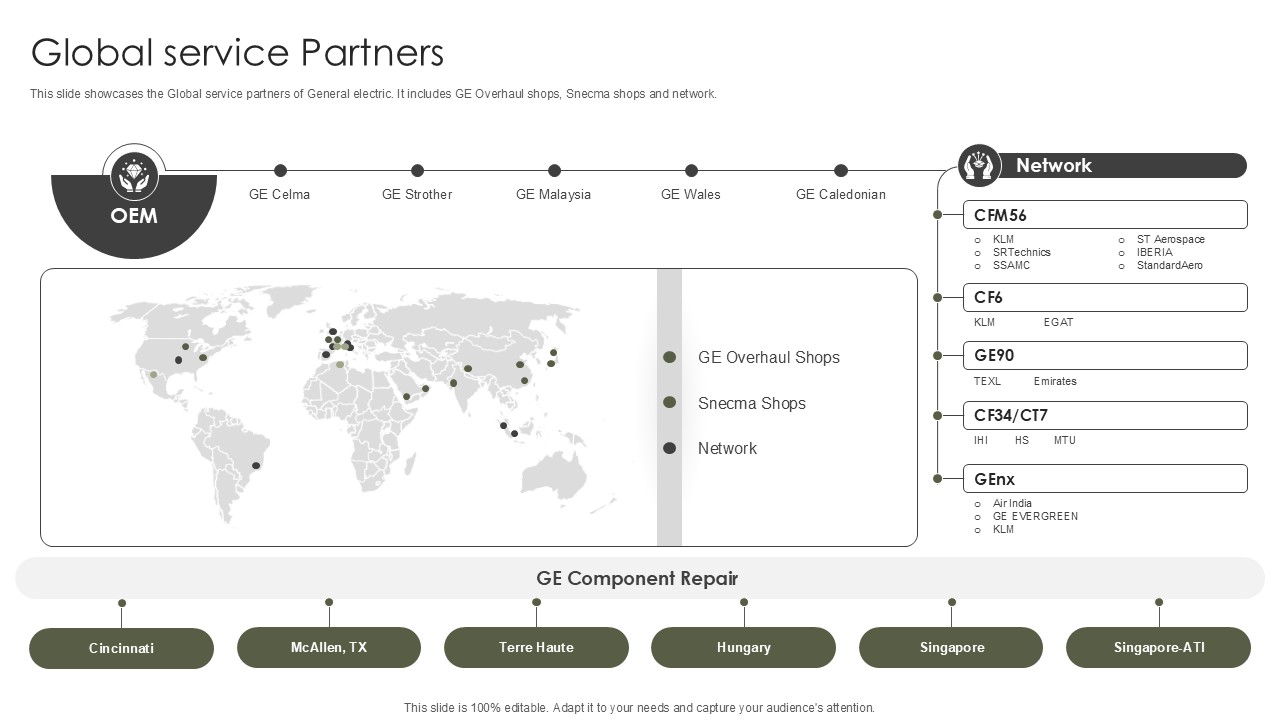The image size is (1280, 720).
Task: Click the GE Wales label
Action: (x=690, y=194)
